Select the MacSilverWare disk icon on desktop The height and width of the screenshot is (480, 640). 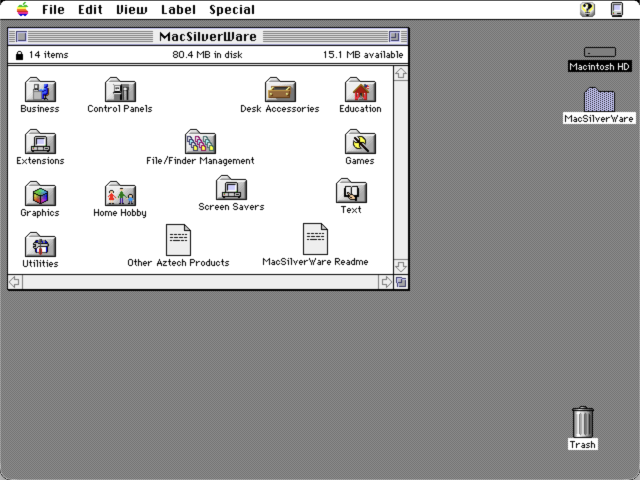(599, 99)
